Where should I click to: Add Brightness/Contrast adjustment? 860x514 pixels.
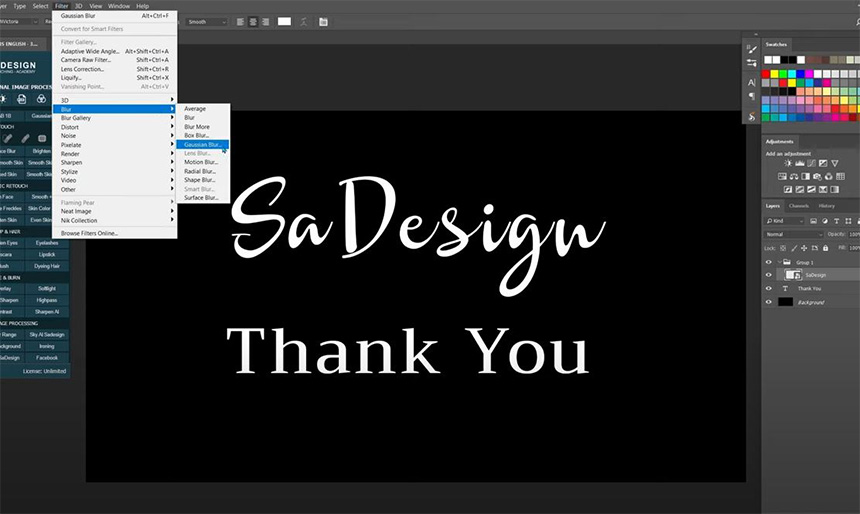788,163
